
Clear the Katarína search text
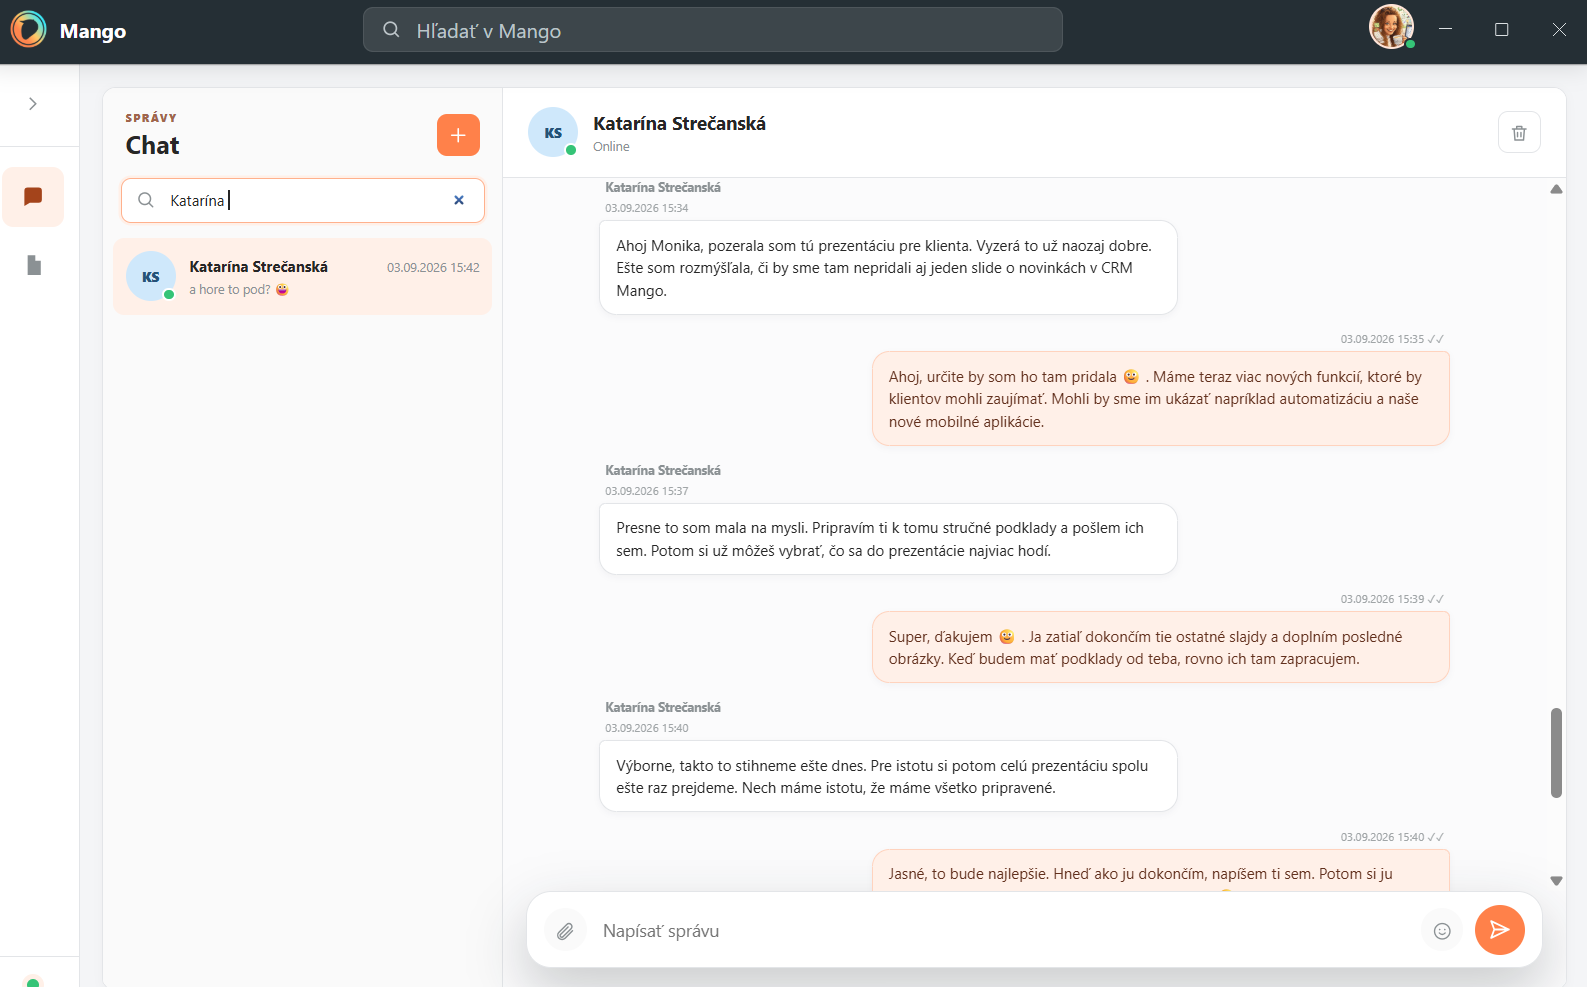click(x=459, y=200)
